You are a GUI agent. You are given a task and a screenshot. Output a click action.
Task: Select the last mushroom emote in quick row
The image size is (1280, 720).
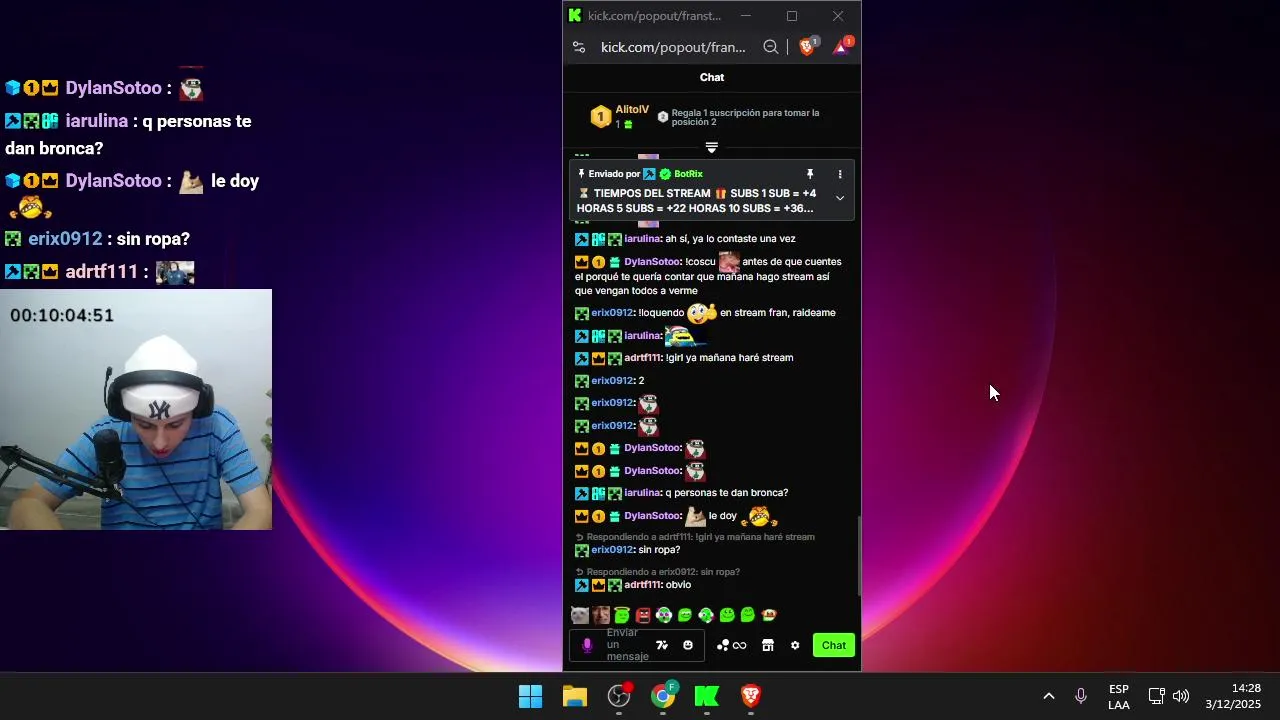point(769,615)
